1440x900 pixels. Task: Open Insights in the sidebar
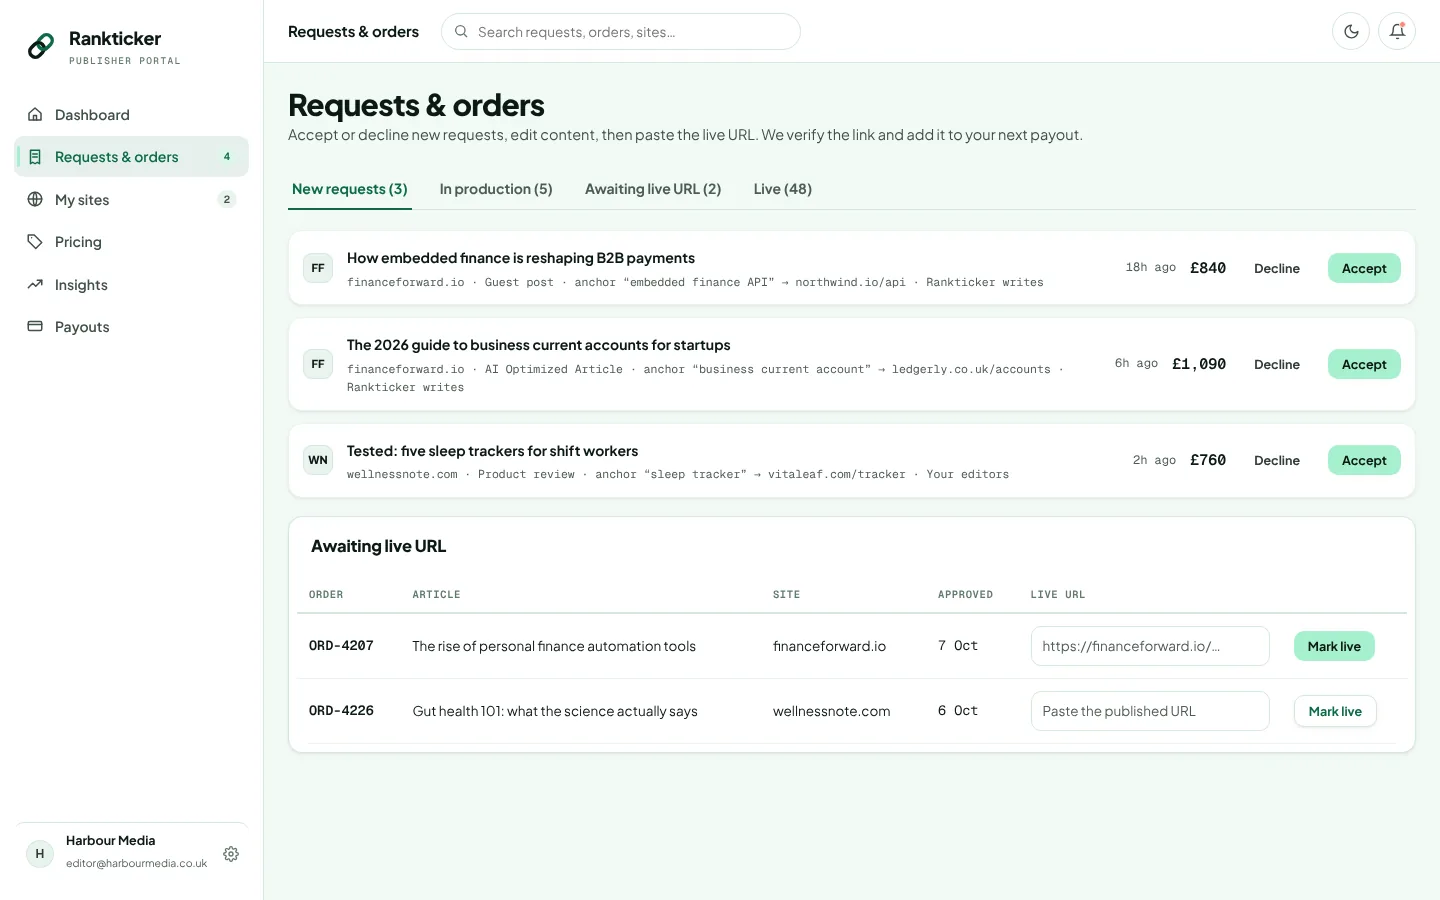(x=131, y=284)
